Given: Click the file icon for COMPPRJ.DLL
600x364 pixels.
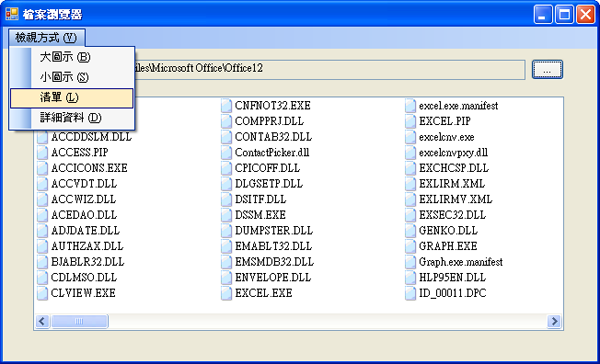Looking at the screenshot, I should pyautogui.click(x=227, y=121).
